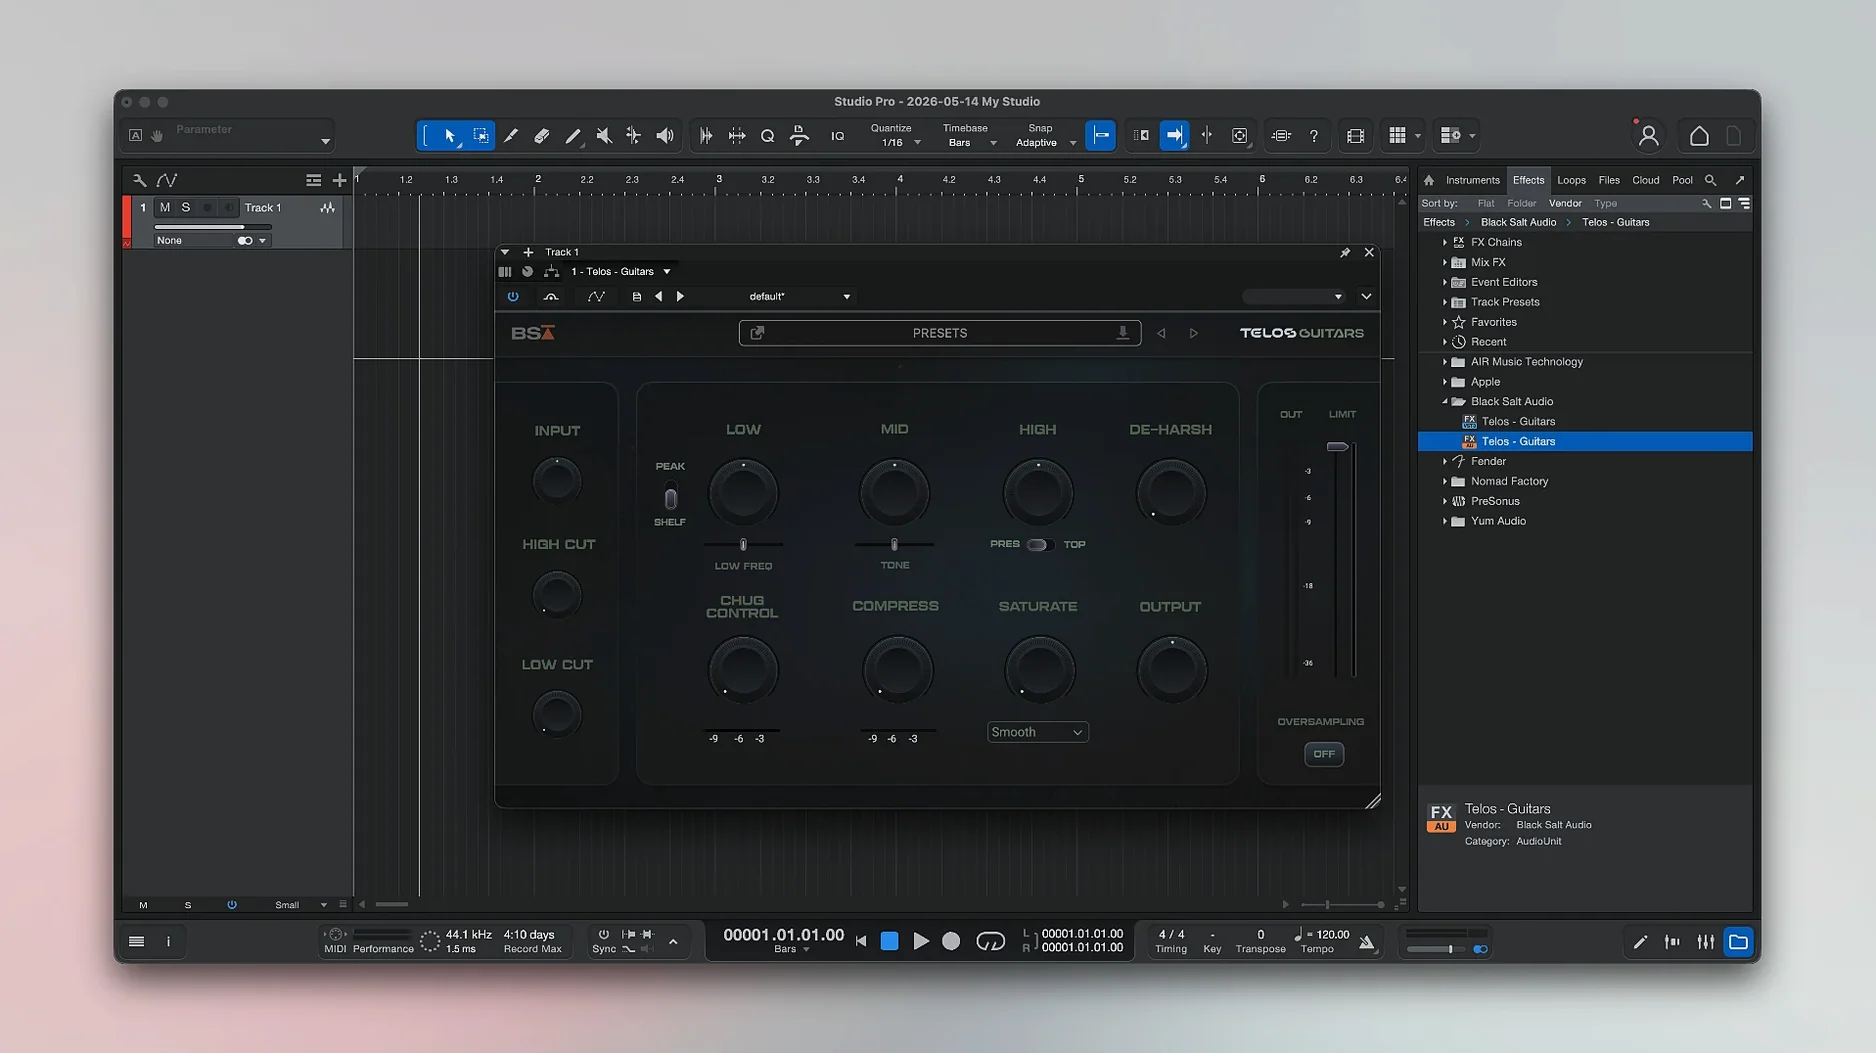1876x1053 pixels.
Task: Open the user account icon
Action: click(1649, 136)
